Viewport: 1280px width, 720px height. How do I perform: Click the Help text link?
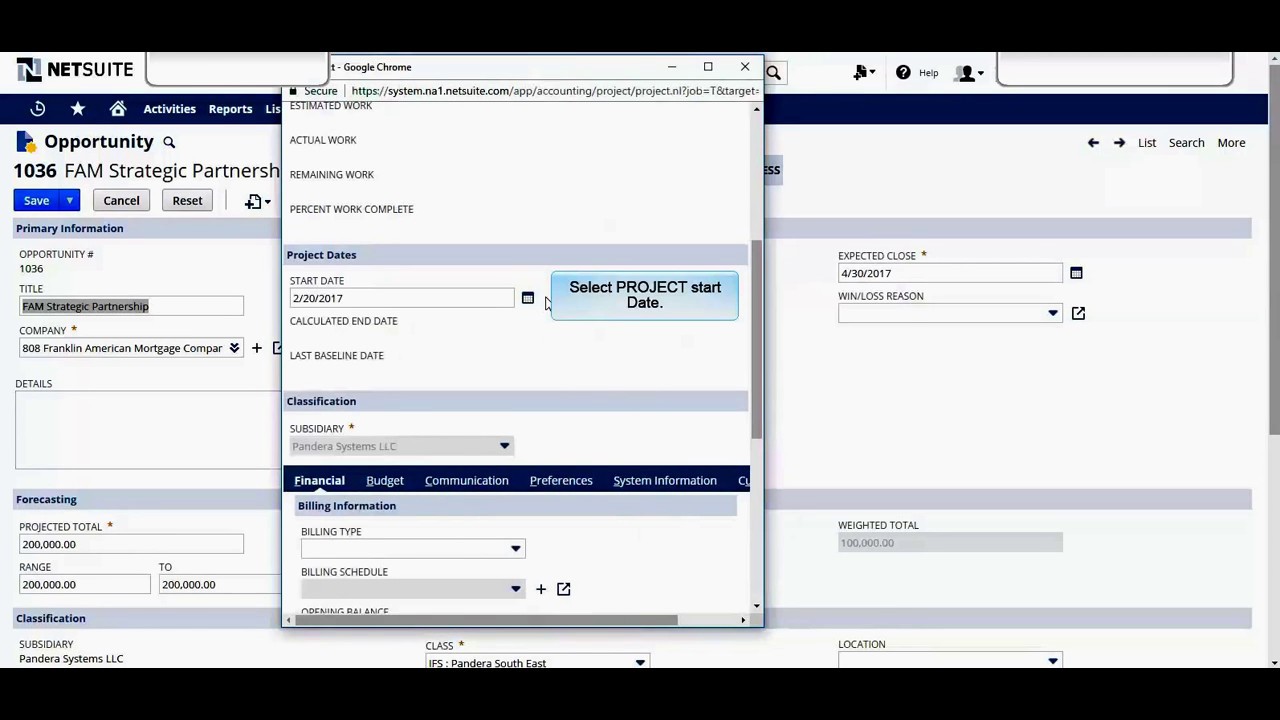coord(928,73)
